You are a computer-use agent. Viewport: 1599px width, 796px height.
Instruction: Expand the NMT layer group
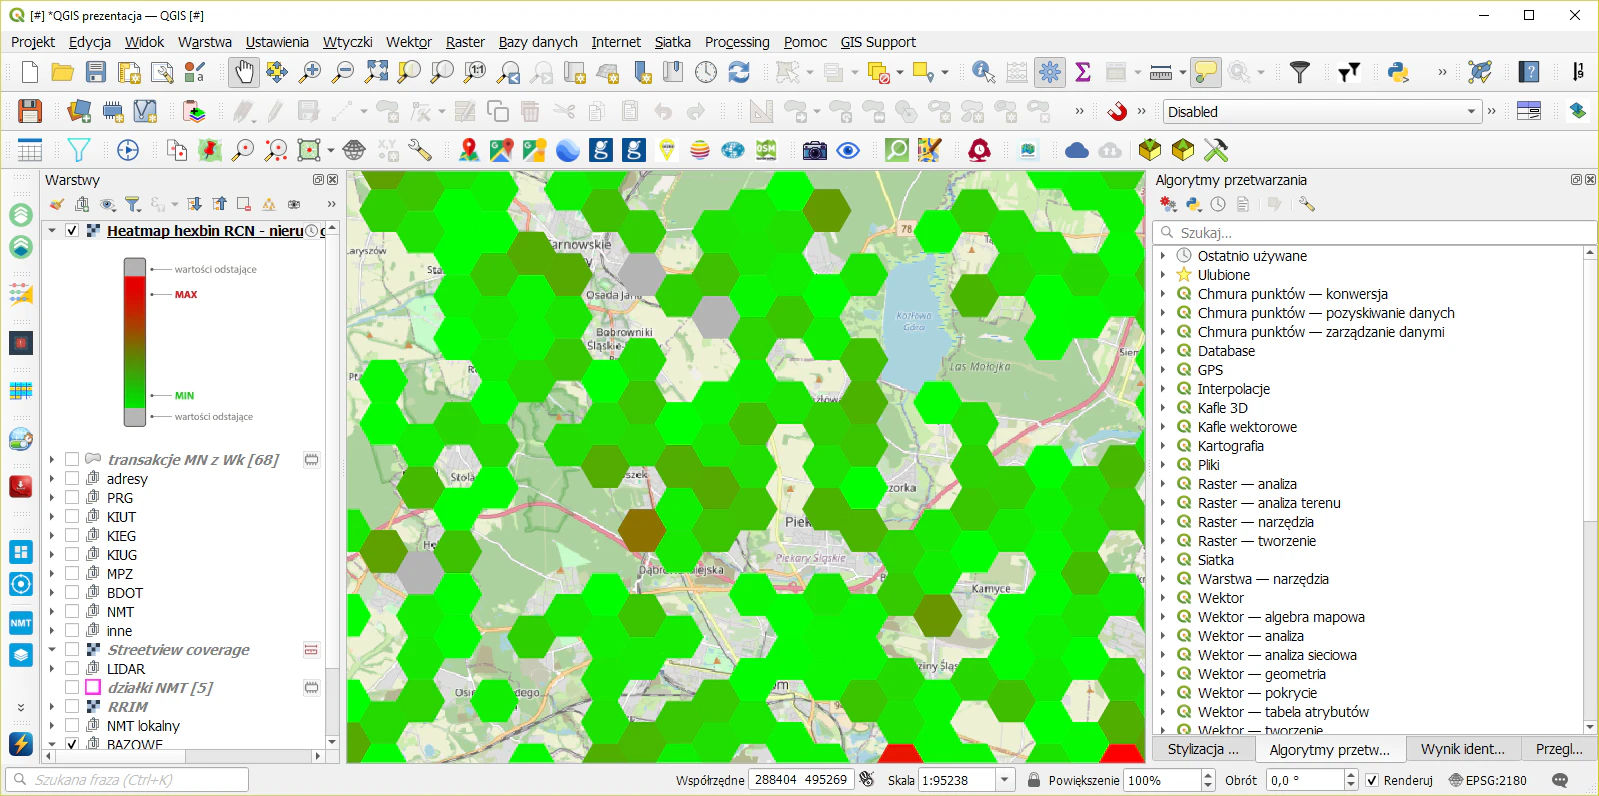click(x=52, y=612)
